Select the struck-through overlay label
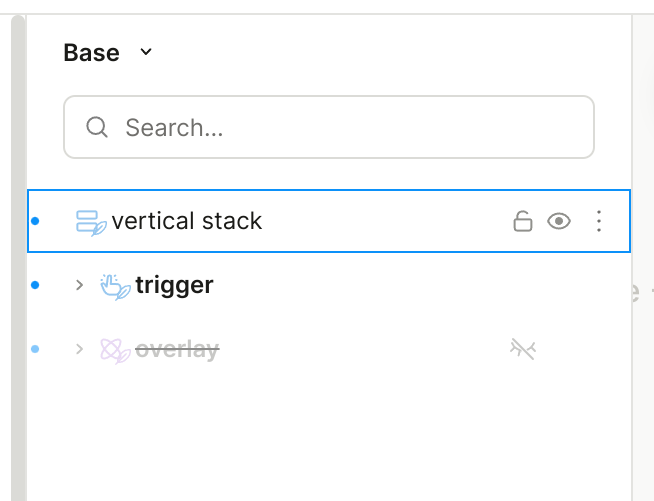 coord(177,349)
